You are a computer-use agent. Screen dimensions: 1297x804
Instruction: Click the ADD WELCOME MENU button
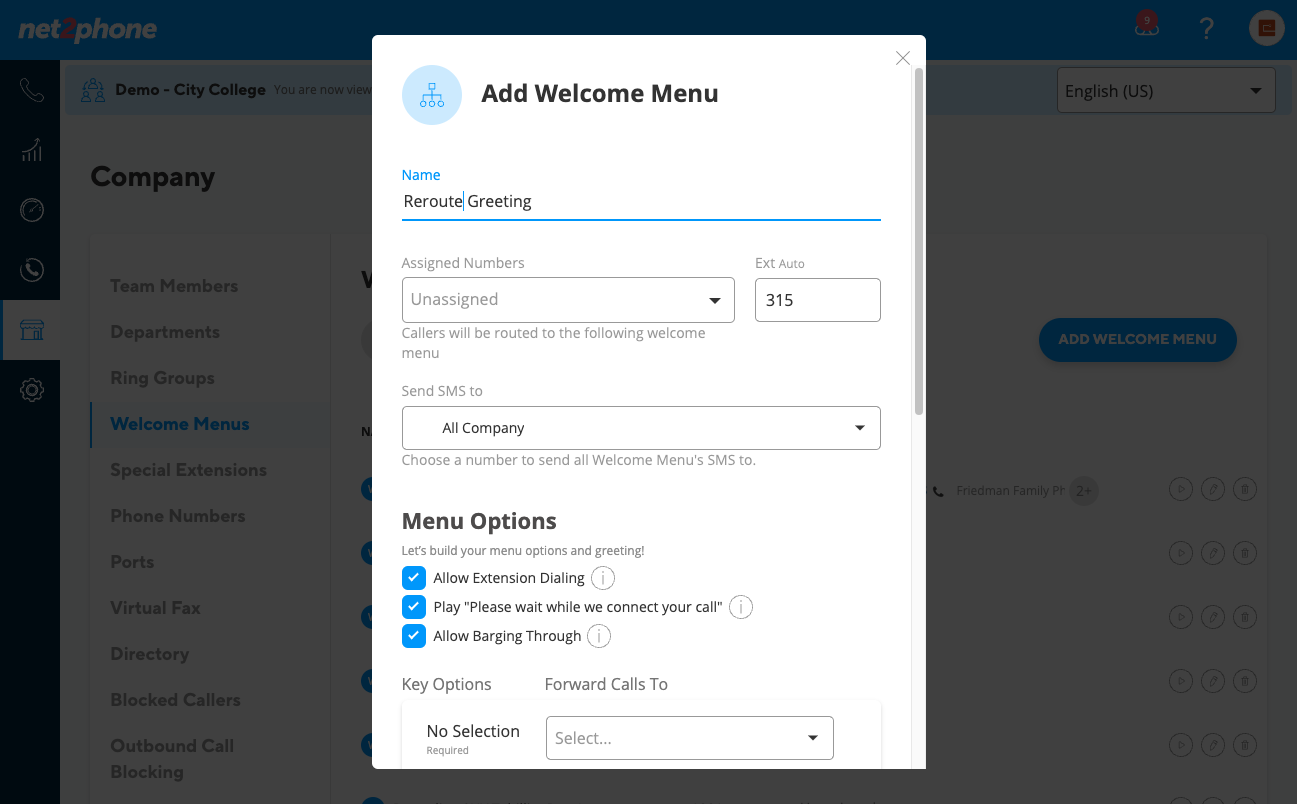1138,339
